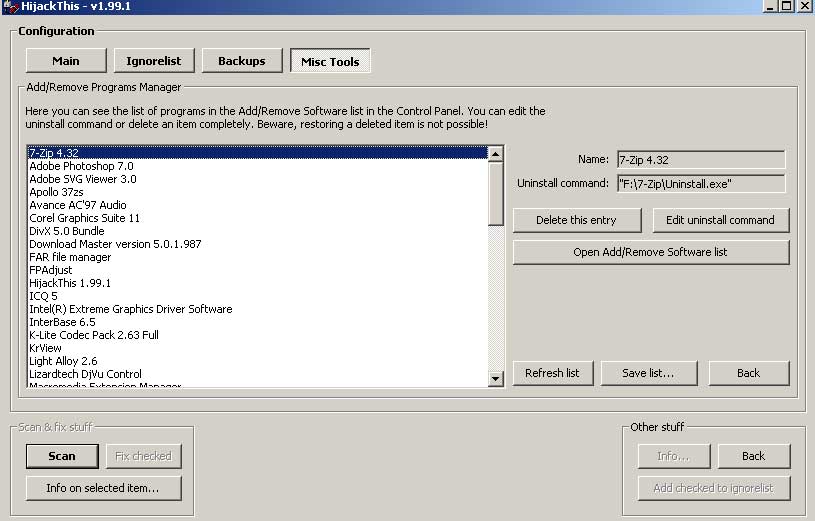Click the Save list... button
The width and height of the screenshot is (815, 521).
tap(648, 373)
